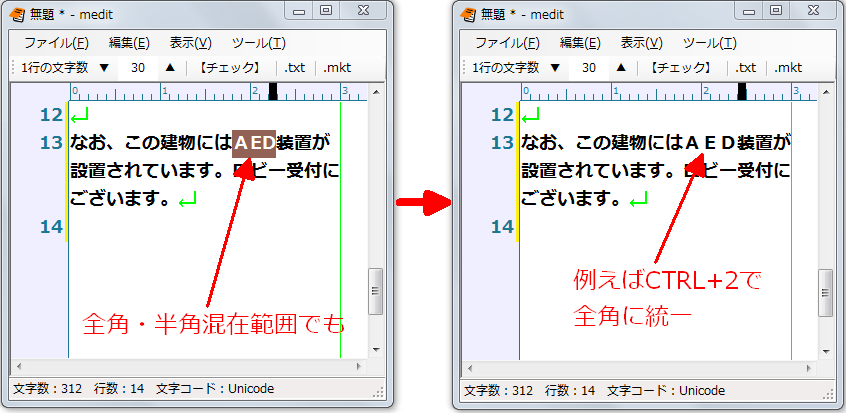This screenshot has width=846, height=413.
Task: Open 編集 menu in left medit window
Action: [129, 43]
